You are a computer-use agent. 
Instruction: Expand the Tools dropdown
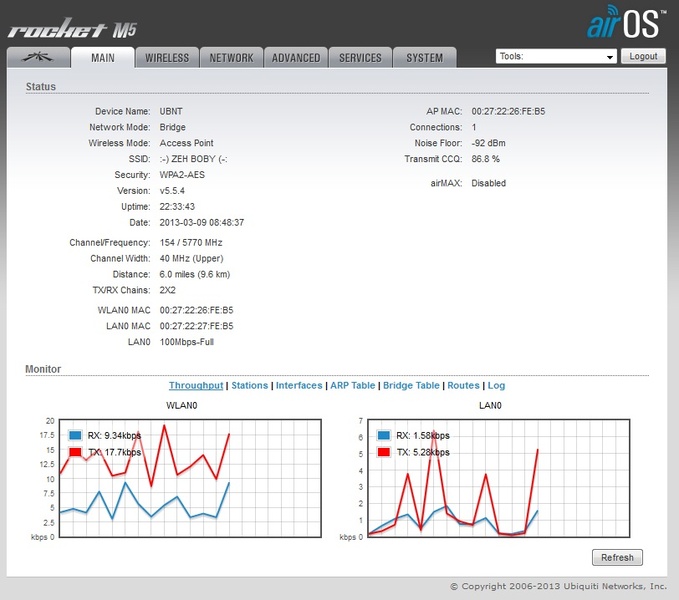coord(556,56)
